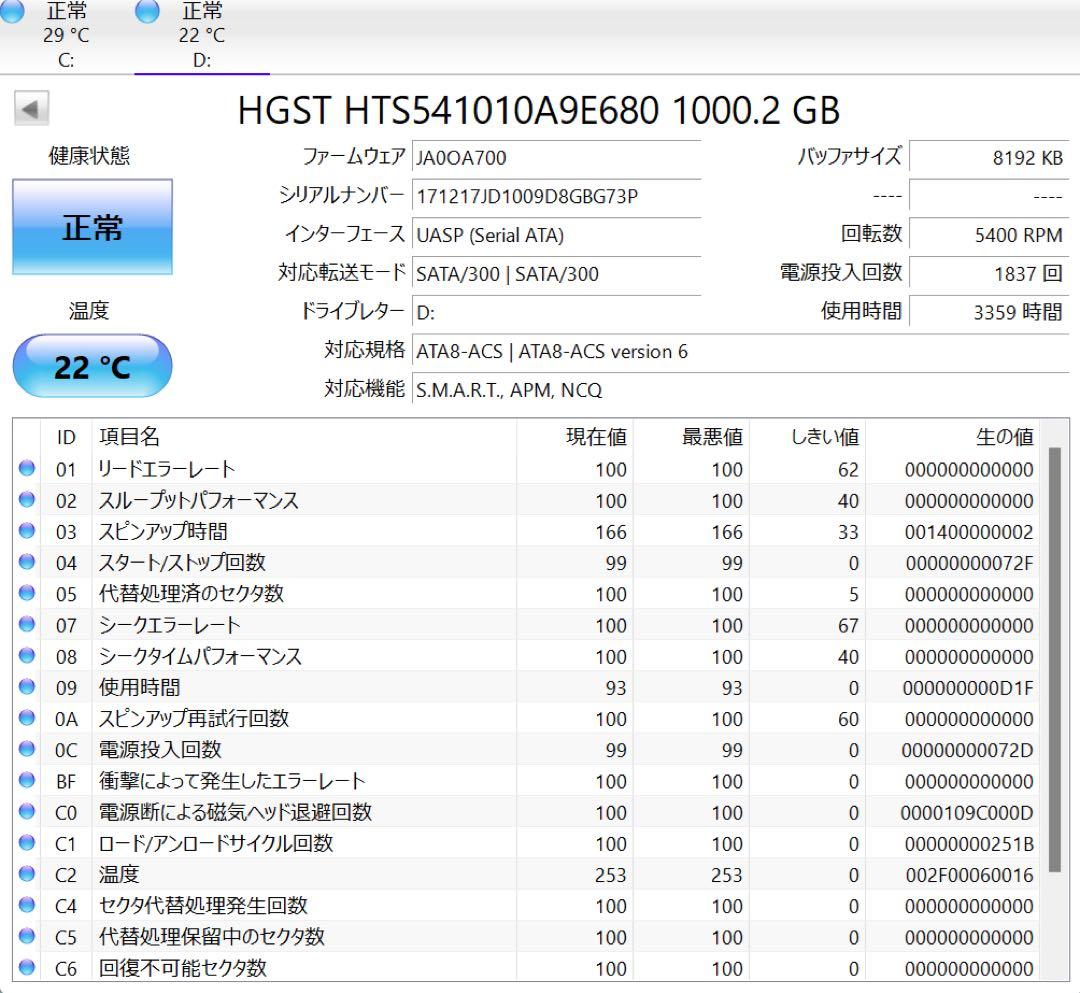The image size is (1080, 993).
Task: Click the status orb for ID 02
Action: pos(27,499)
